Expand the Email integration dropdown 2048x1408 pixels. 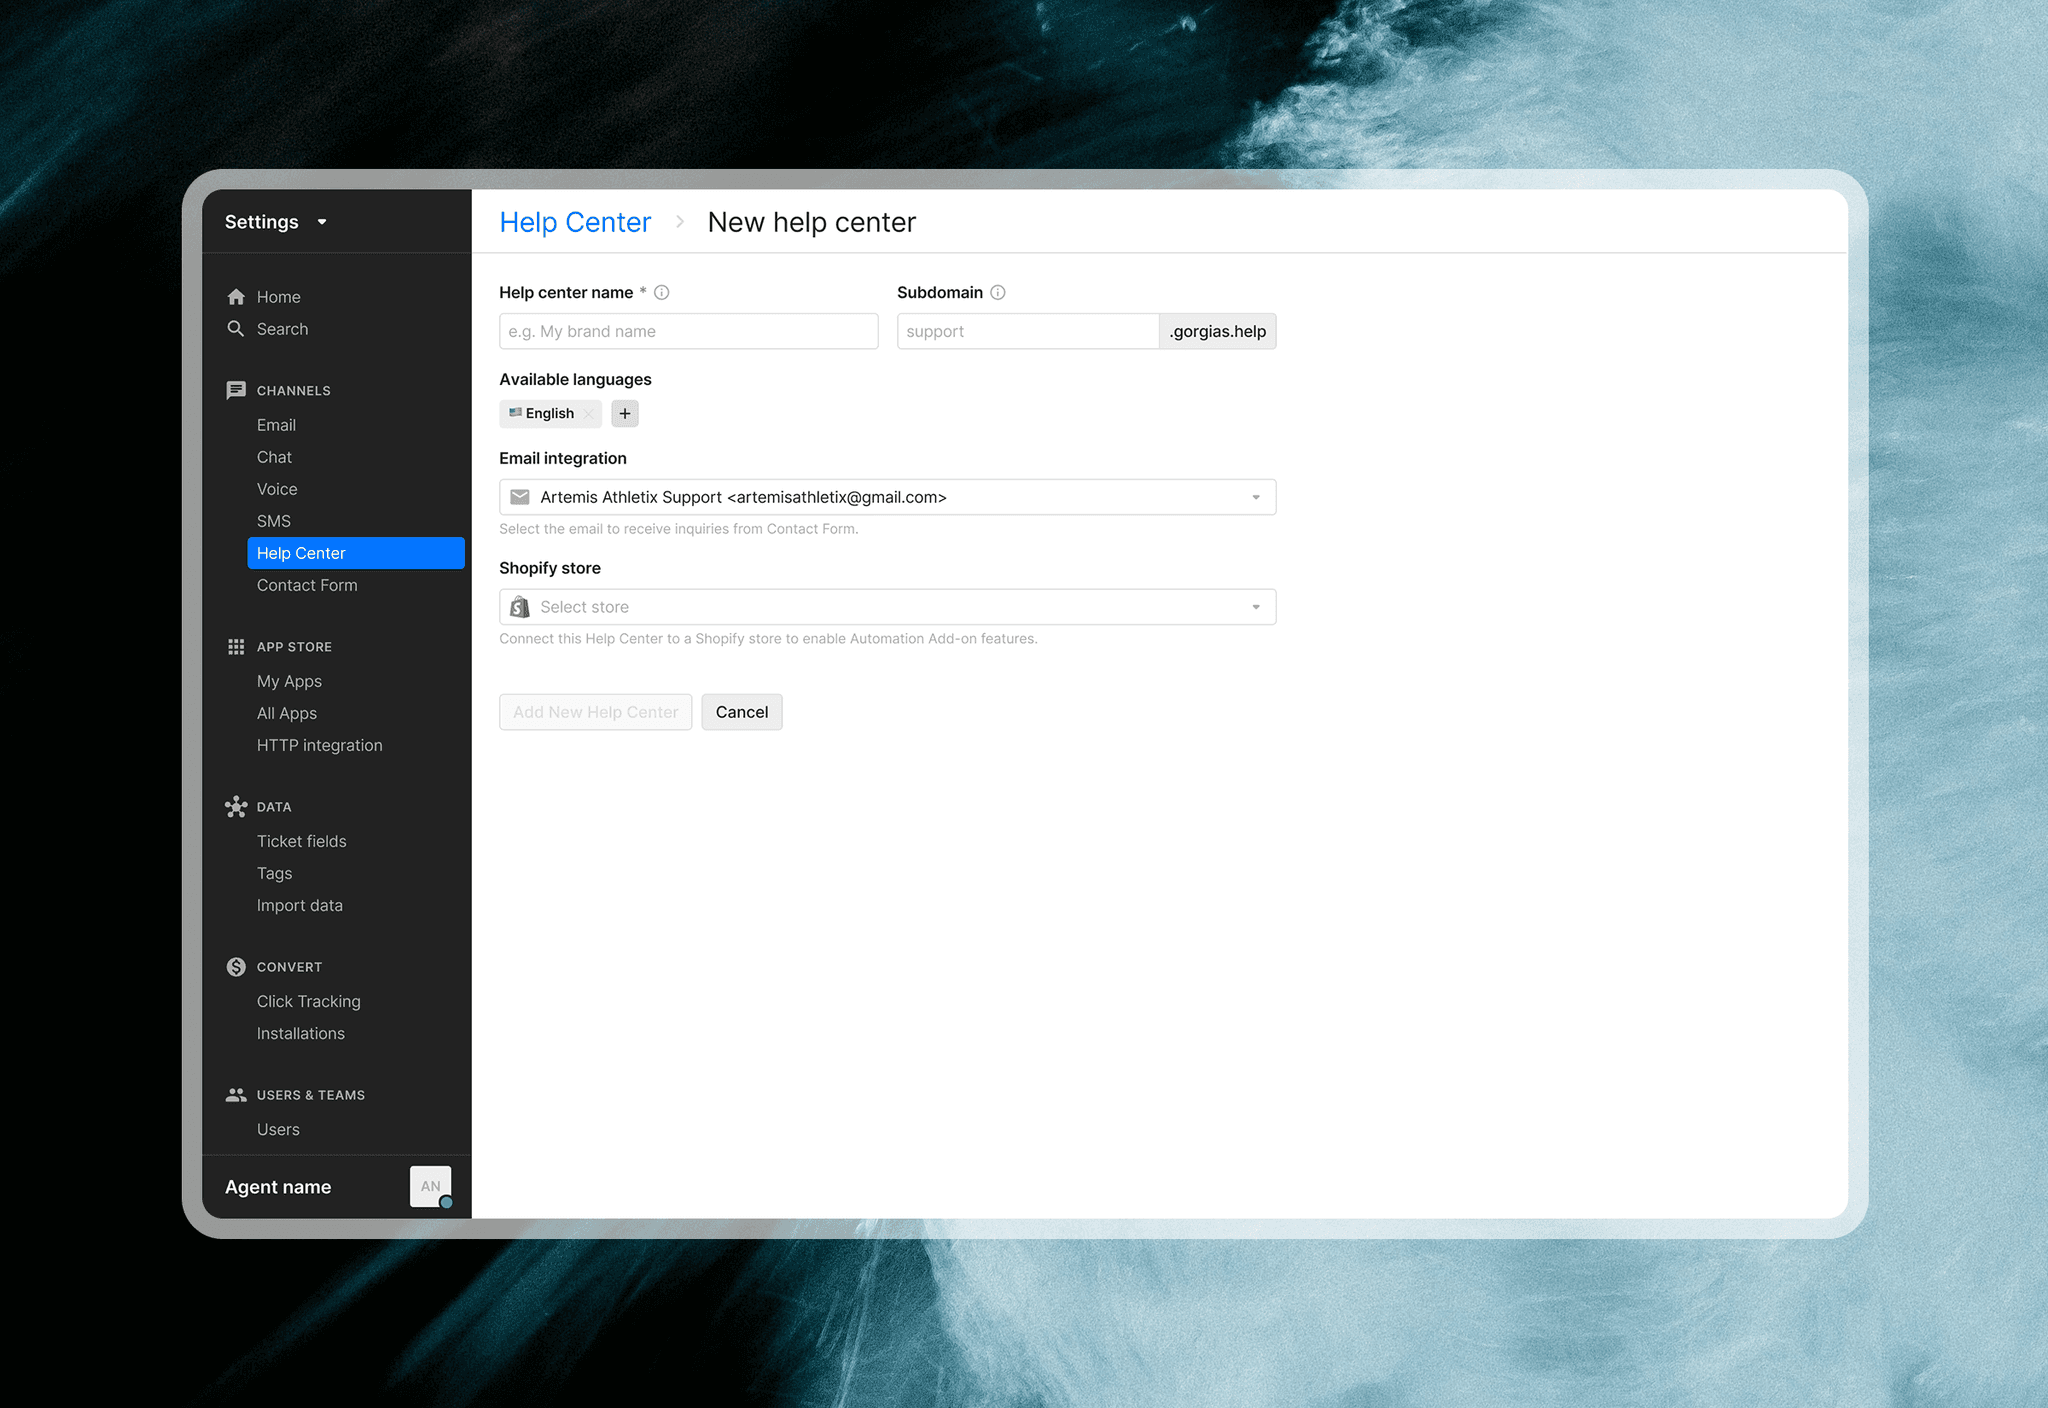coord(1256,498)
